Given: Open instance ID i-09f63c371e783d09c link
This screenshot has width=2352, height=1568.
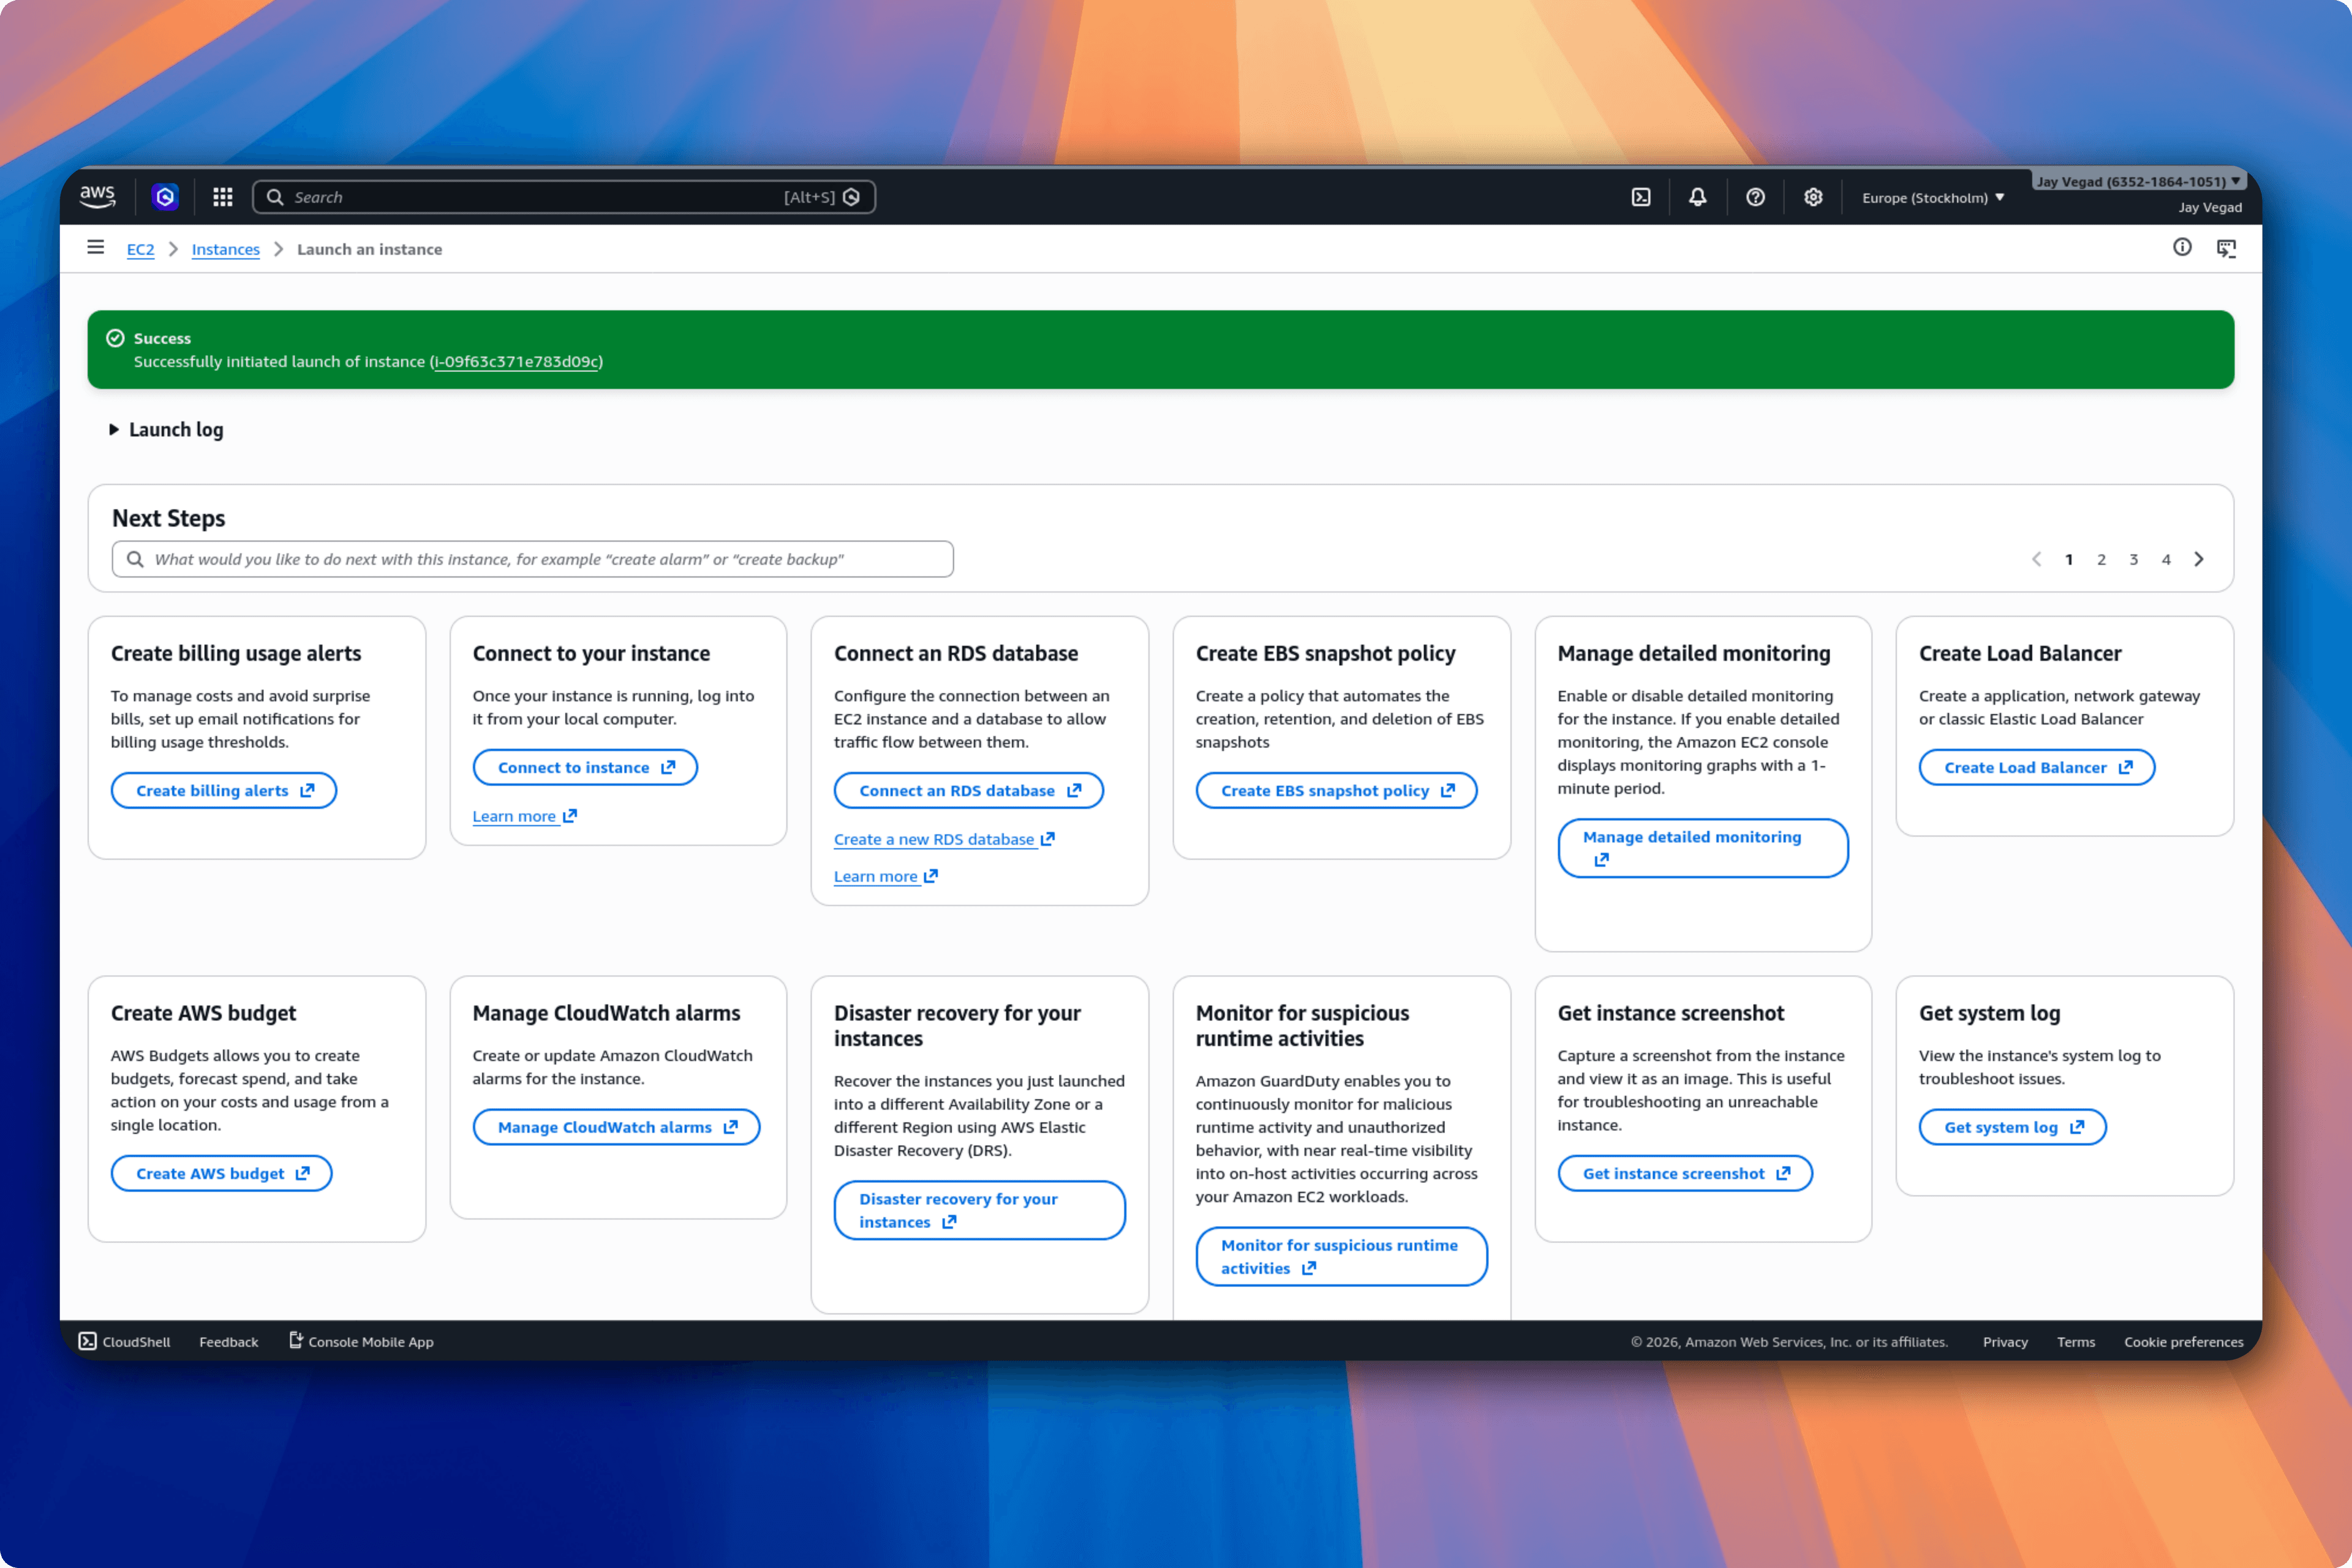Looking at the screenshot, I should [517, 362].
